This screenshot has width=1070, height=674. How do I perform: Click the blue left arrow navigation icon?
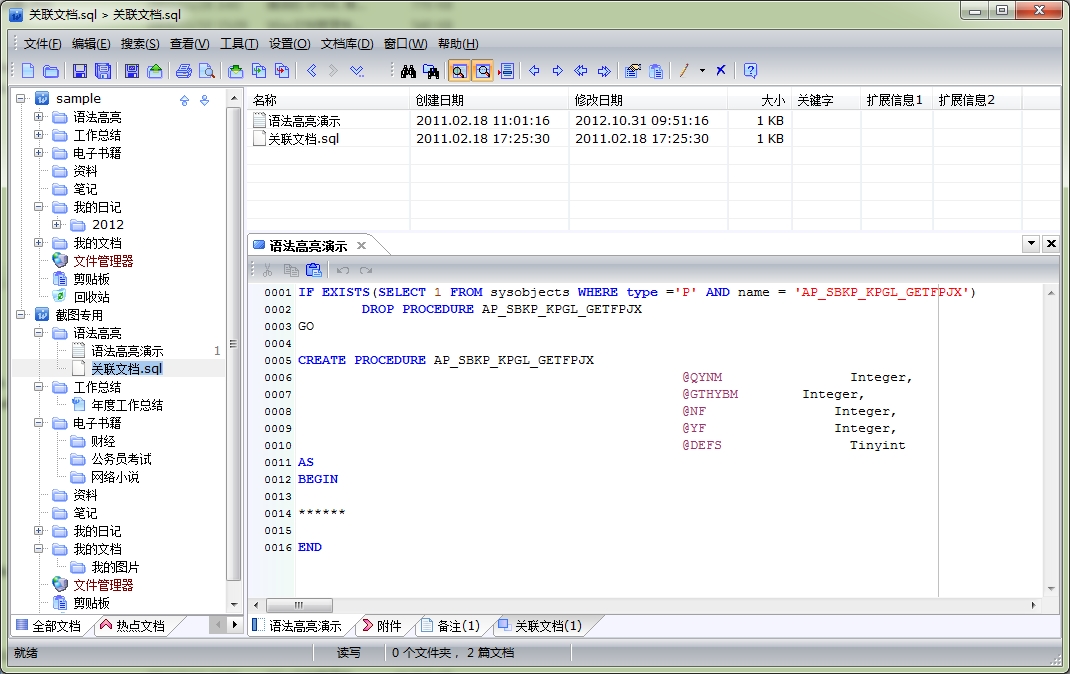click(x=534, y=71)
